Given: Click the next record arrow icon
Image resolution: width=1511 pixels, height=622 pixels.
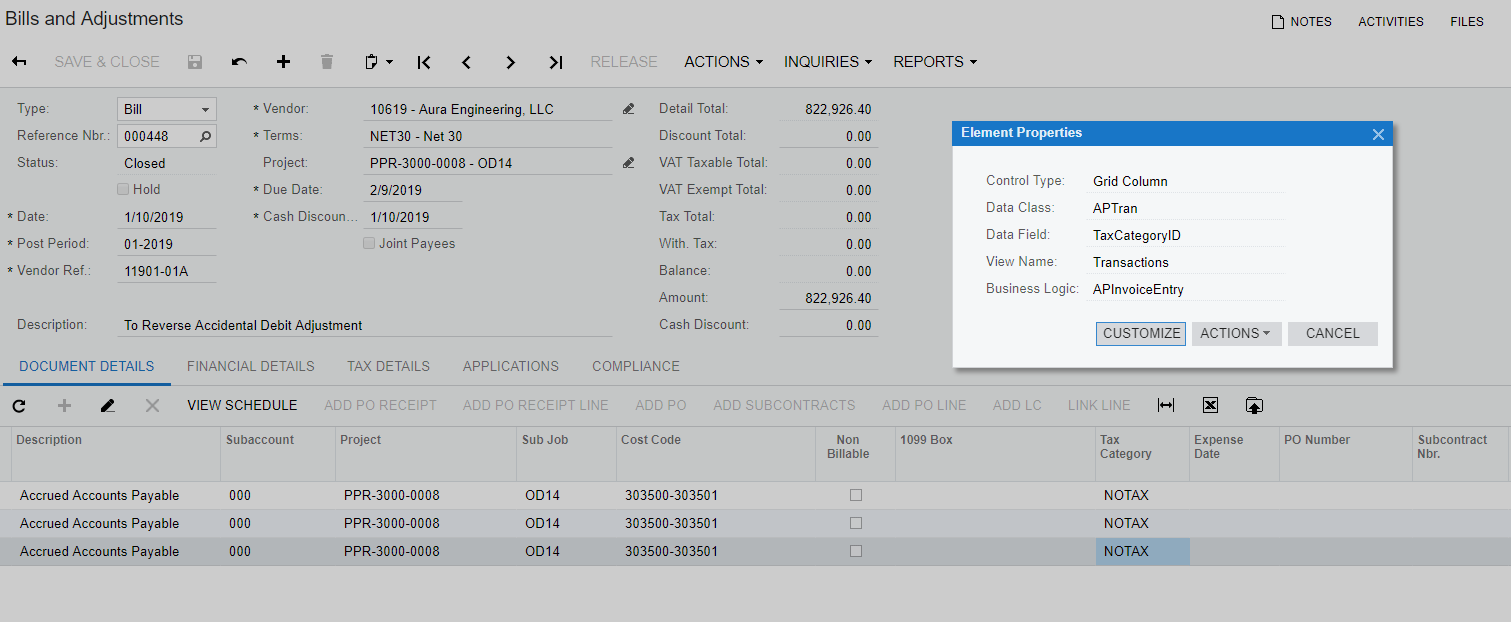Looking at the screenshot, I should [511, 62].
